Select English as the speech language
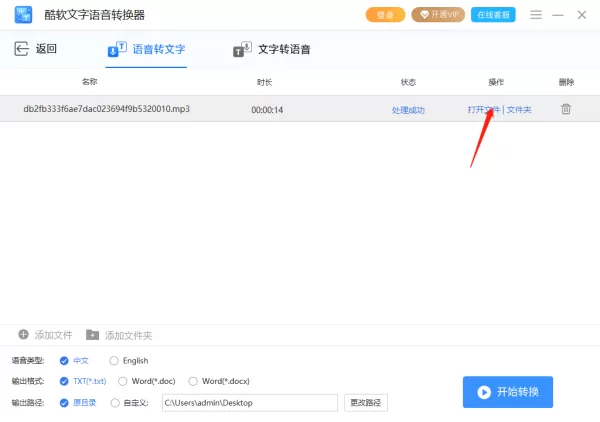600x422 pixels. (x=129, y=361)
